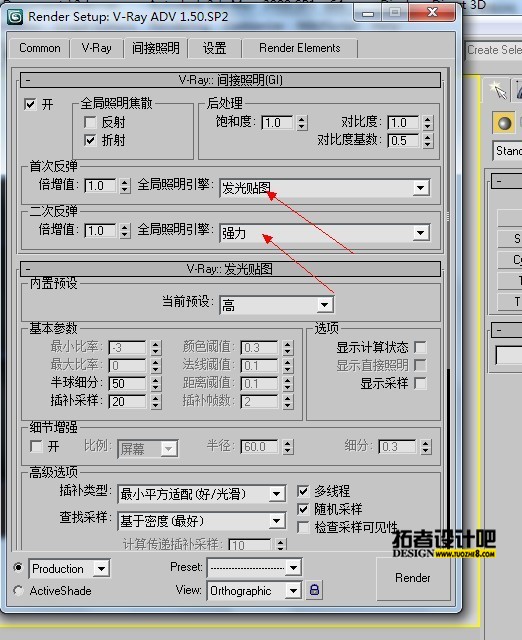Viewport: 522px width, 640px height.
Task: Switch to the V-Ray tab
Action: (x=97, y=48)
